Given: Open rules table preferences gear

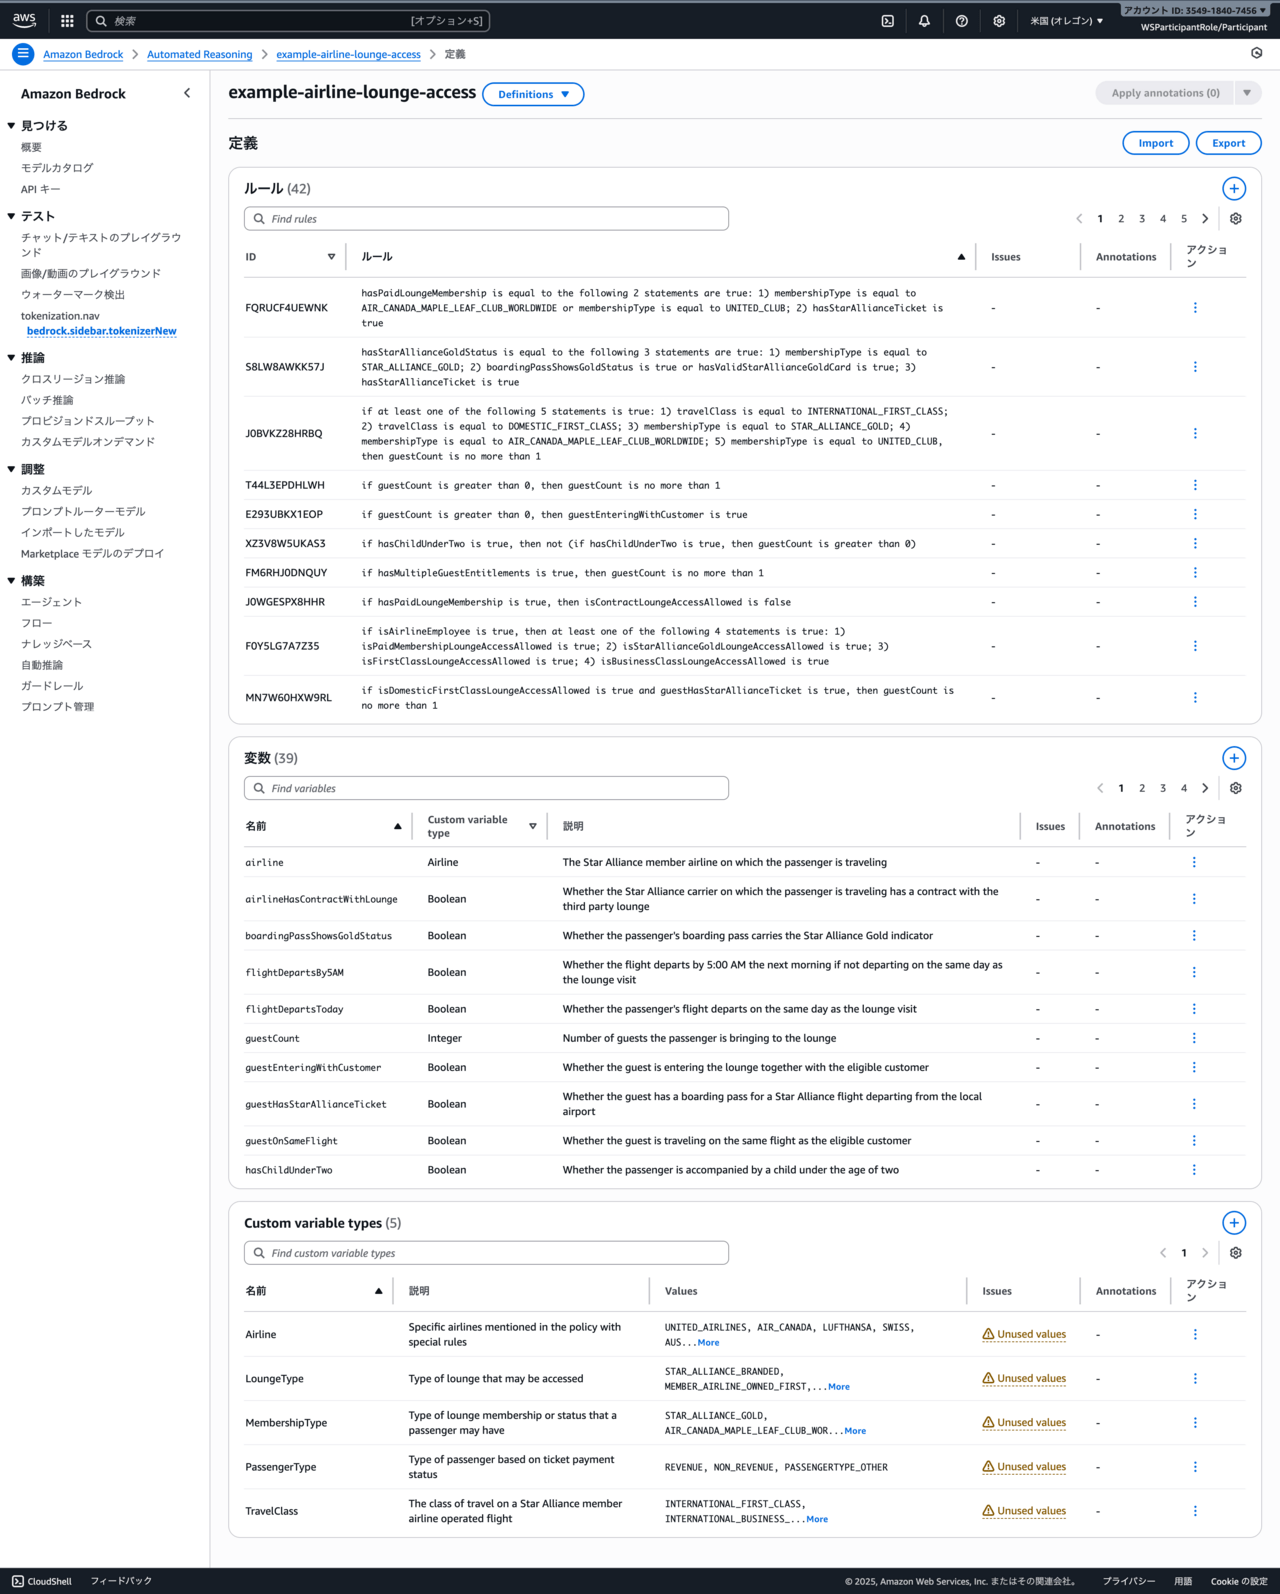Looking at the screenshot, I should pos(1235,219).
